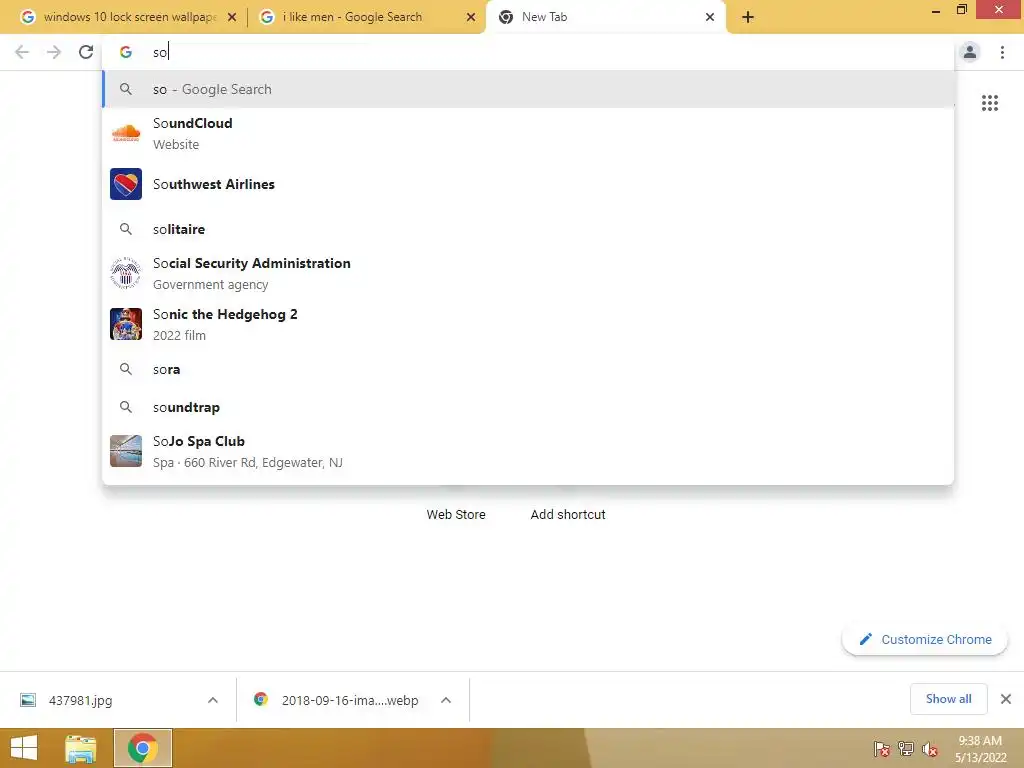
Task: Click the address bar containing 'so'
Action: pyautogui.click(x=528, y=52)
